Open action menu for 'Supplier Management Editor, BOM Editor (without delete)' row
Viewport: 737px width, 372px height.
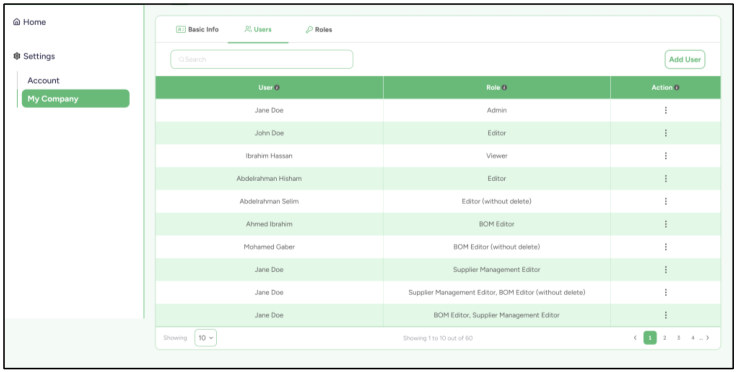[x=666, y=293]
